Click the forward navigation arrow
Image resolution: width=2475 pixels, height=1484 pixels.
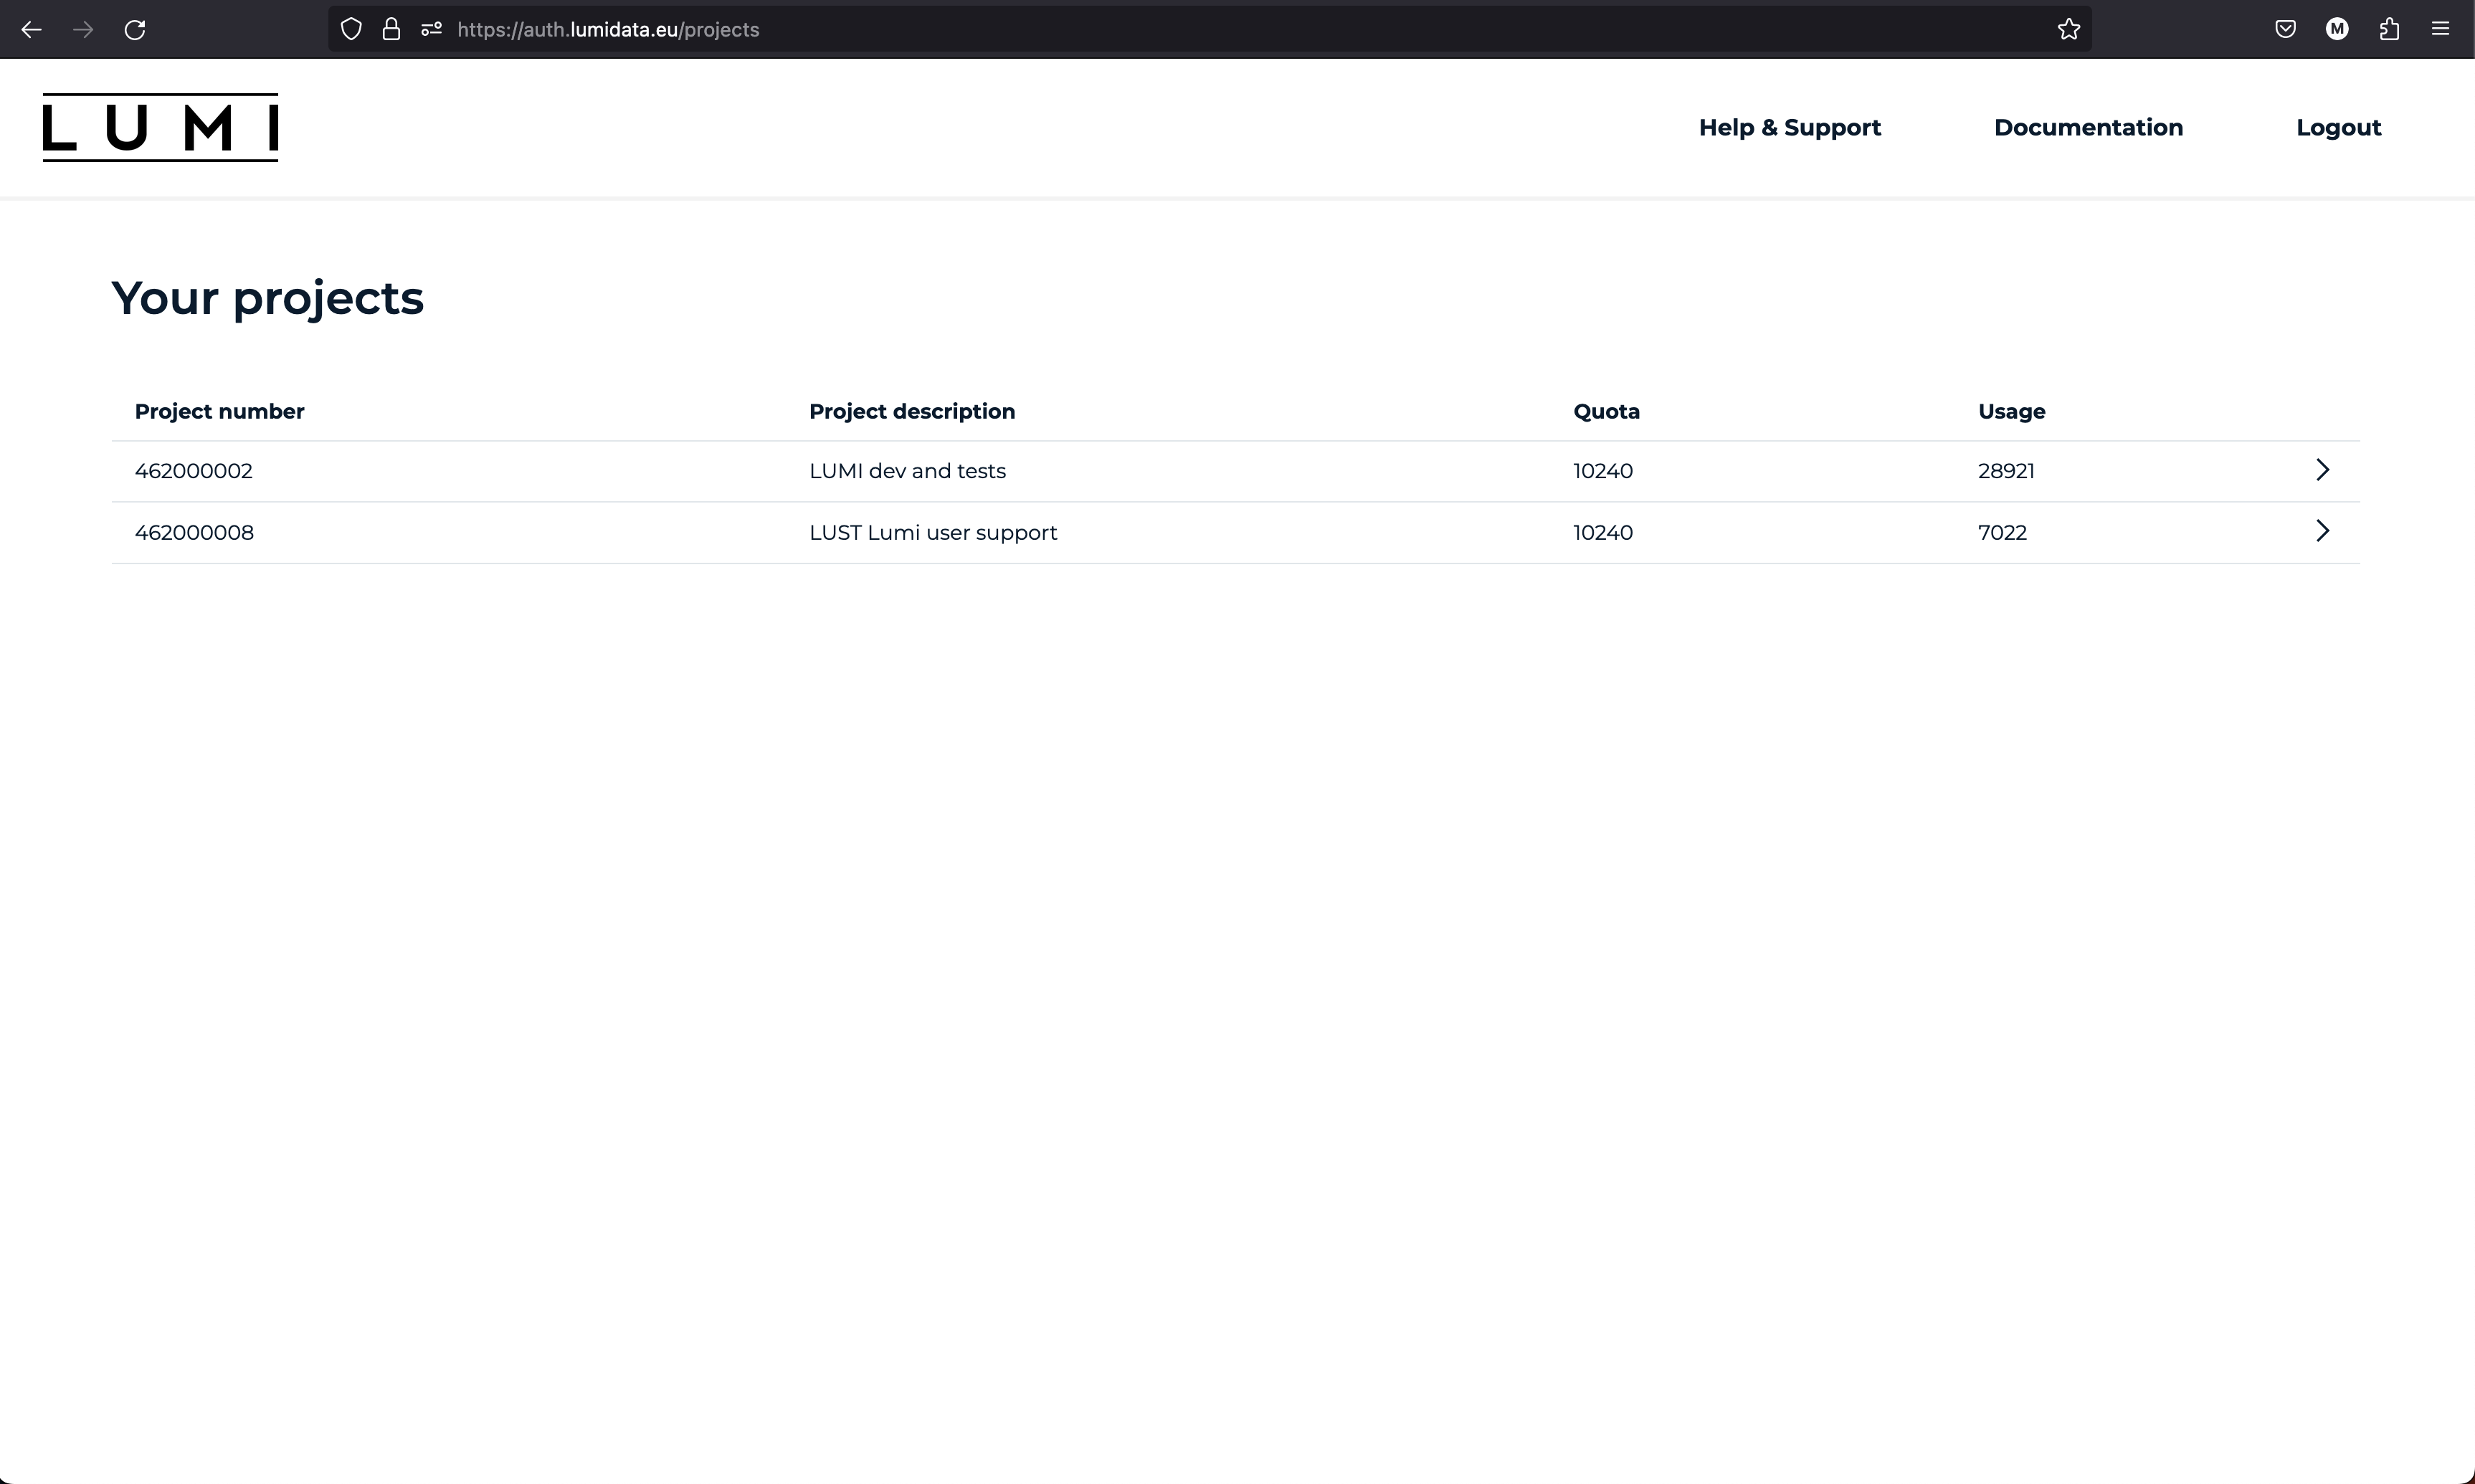[x=83, y=29]
